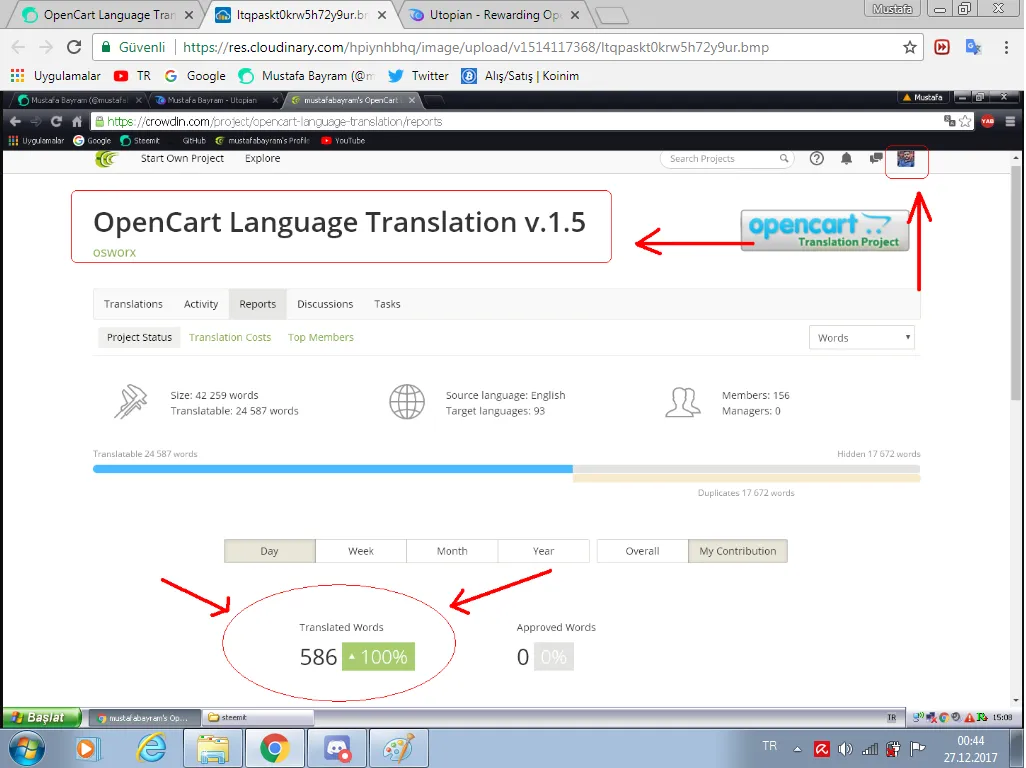The image size is (1026, 768).
Task: Open the Explore menu item
Action: coord(262,158)
